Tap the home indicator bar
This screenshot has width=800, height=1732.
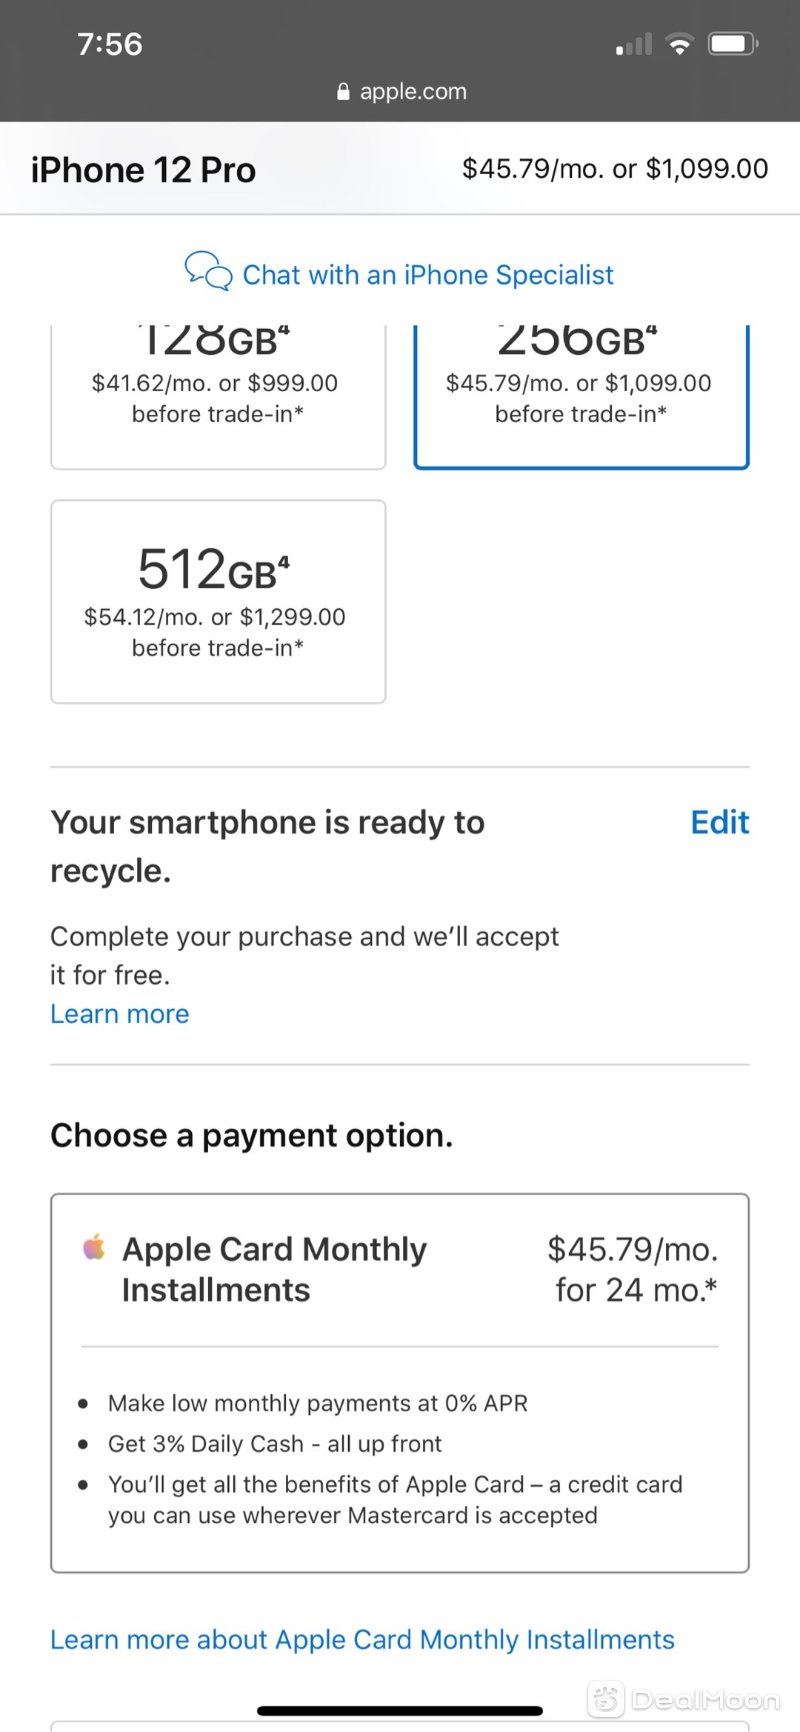[400, 1711]
